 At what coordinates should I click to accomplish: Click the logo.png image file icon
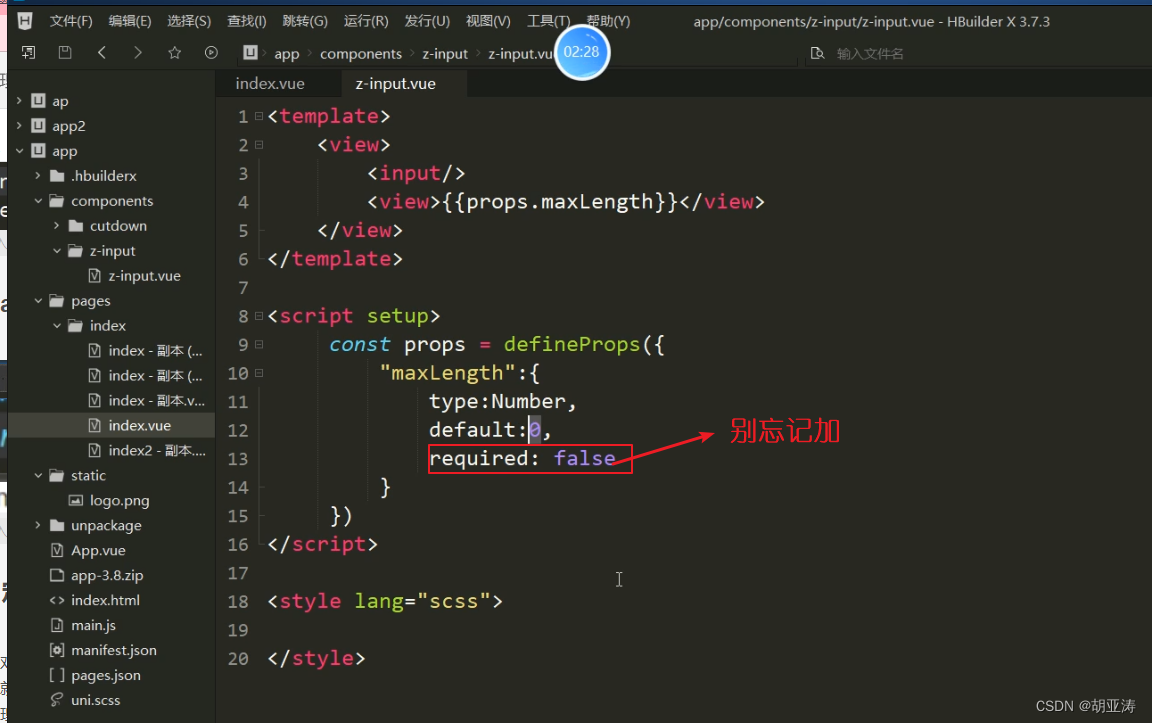coord(76,500)
